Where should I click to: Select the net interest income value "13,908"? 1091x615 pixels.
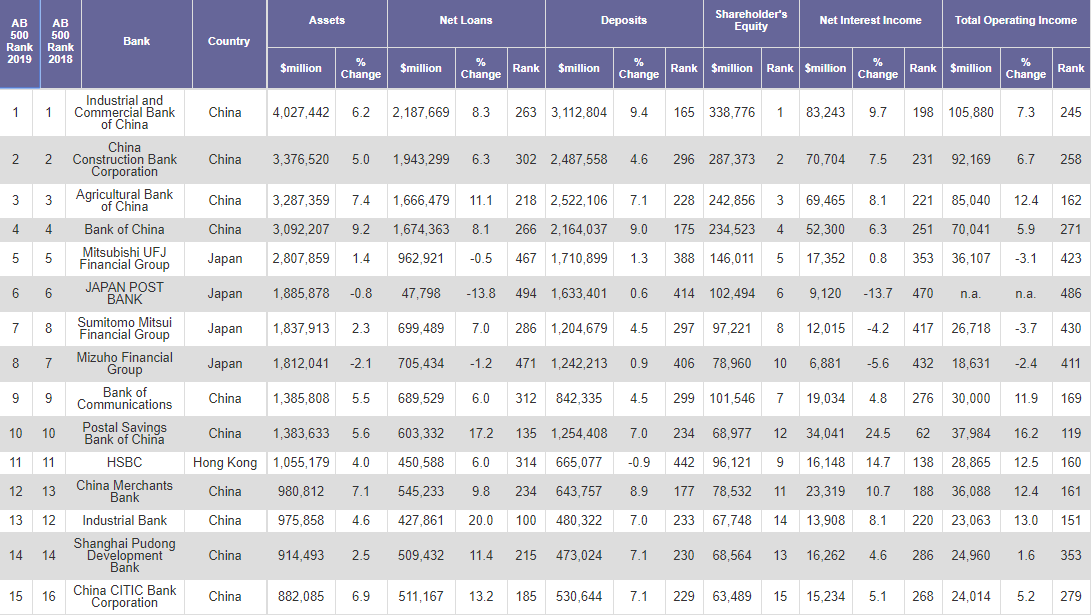point(825,520)
